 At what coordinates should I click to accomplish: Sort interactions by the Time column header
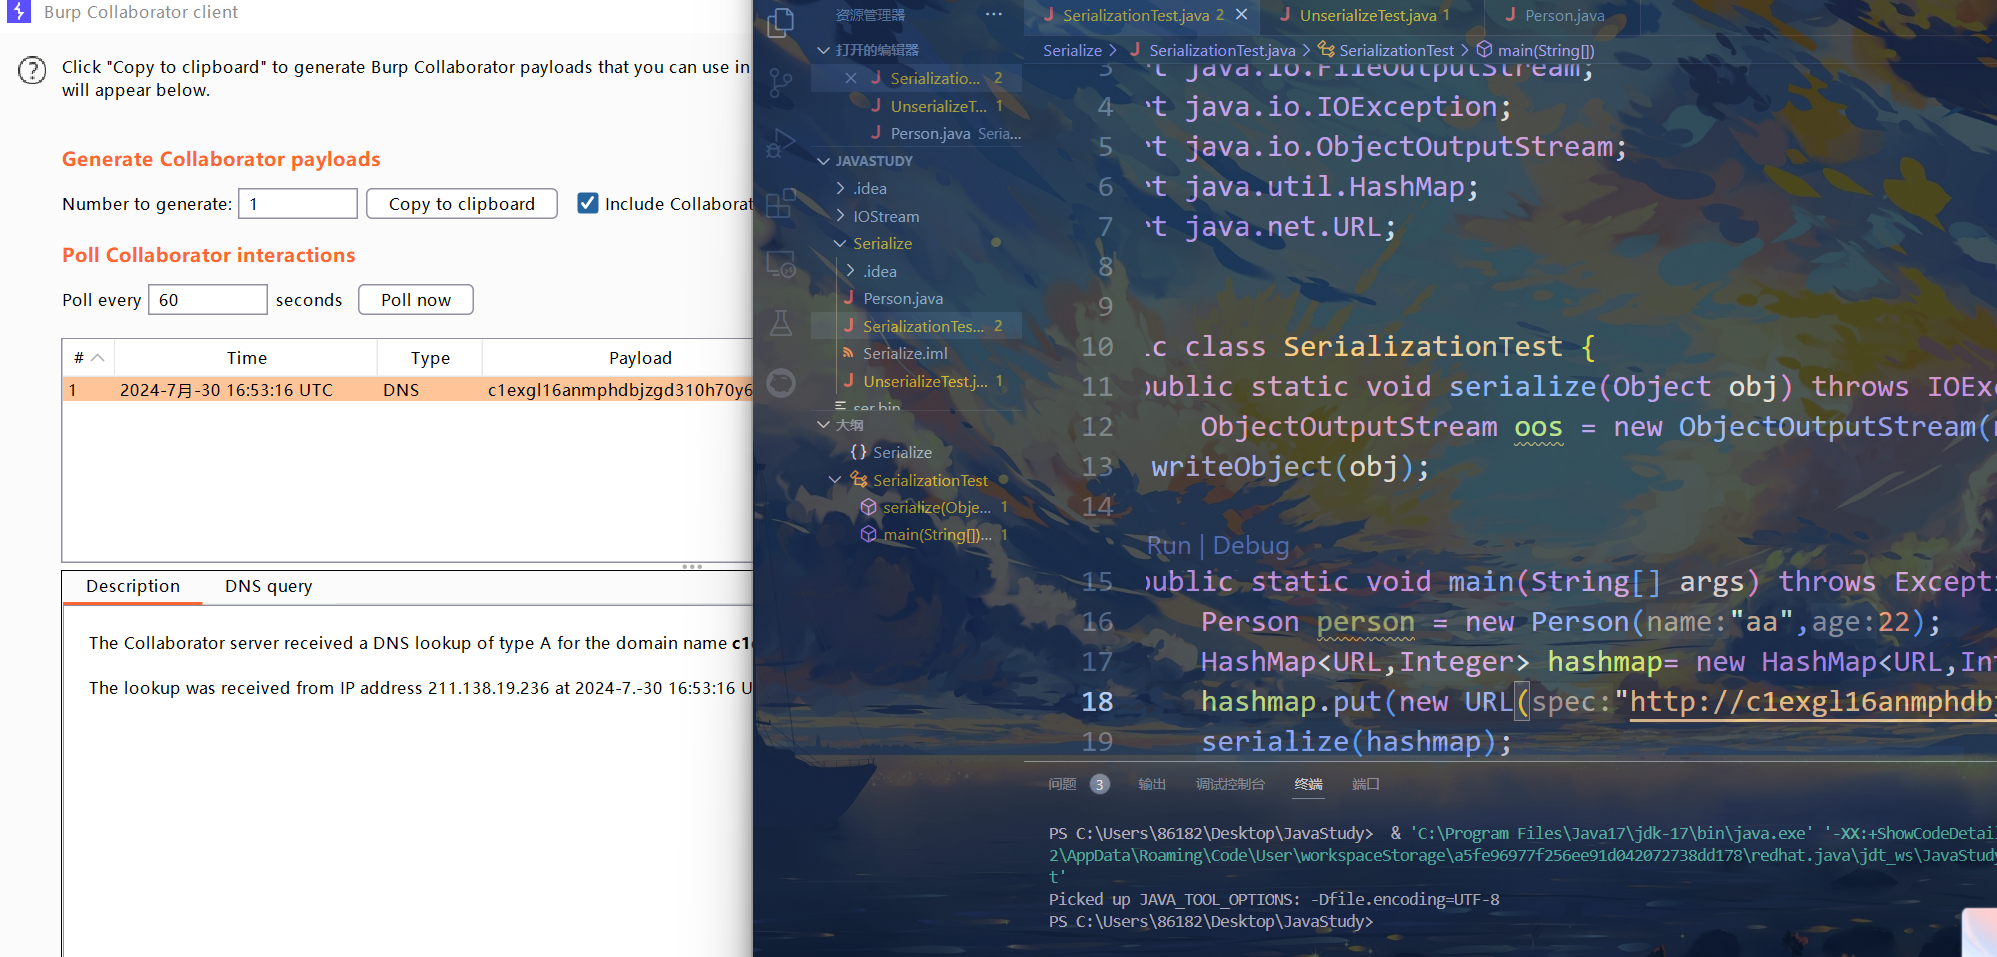click(246, 357)
